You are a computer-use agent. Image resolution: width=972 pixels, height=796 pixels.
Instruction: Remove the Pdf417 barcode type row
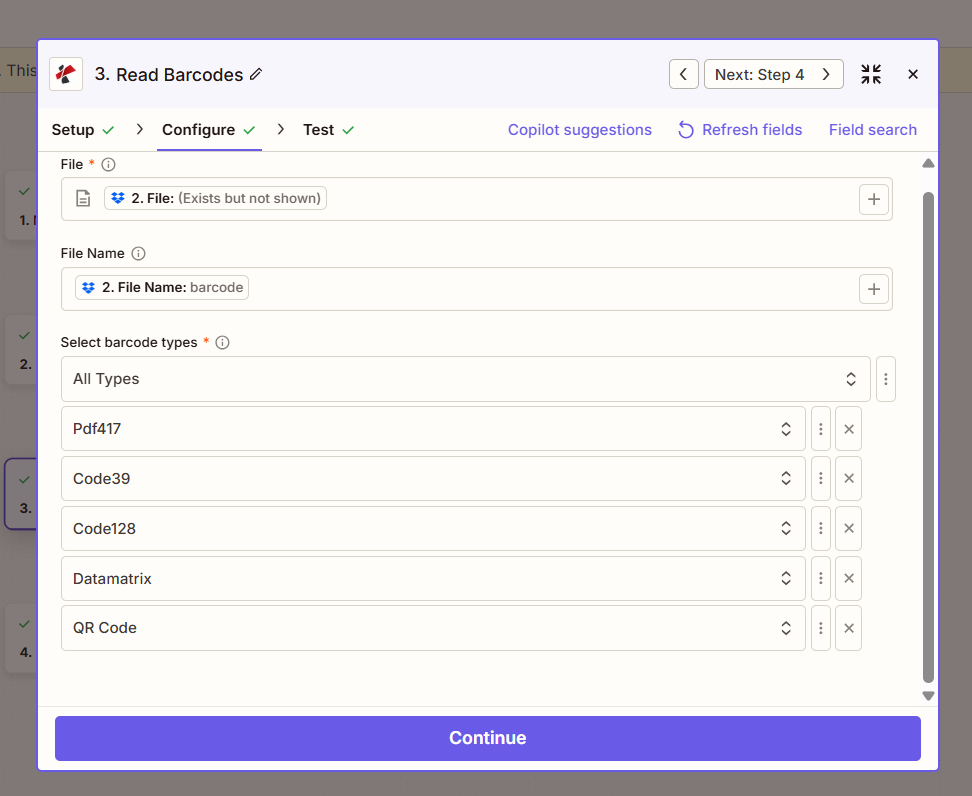[848, 429]
